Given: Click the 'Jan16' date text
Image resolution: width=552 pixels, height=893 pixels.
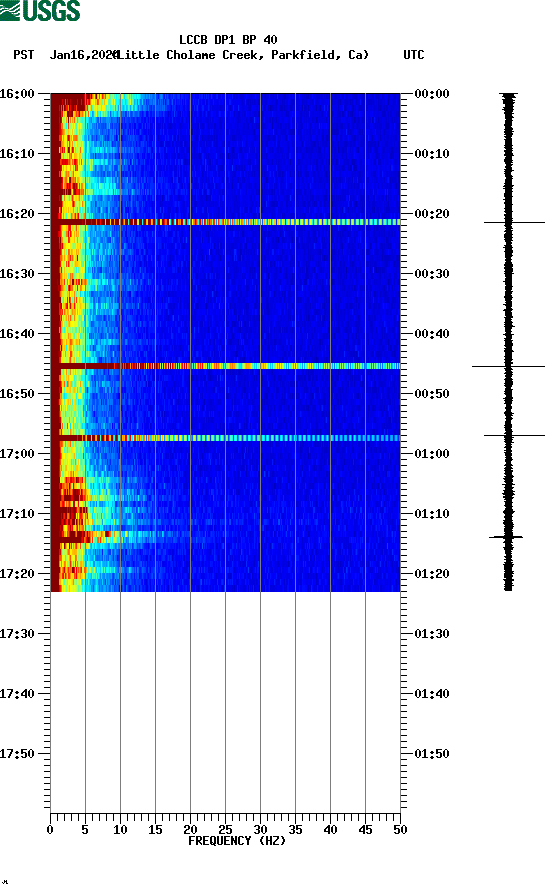Looking at the screenshot, I should coord(67,55).
